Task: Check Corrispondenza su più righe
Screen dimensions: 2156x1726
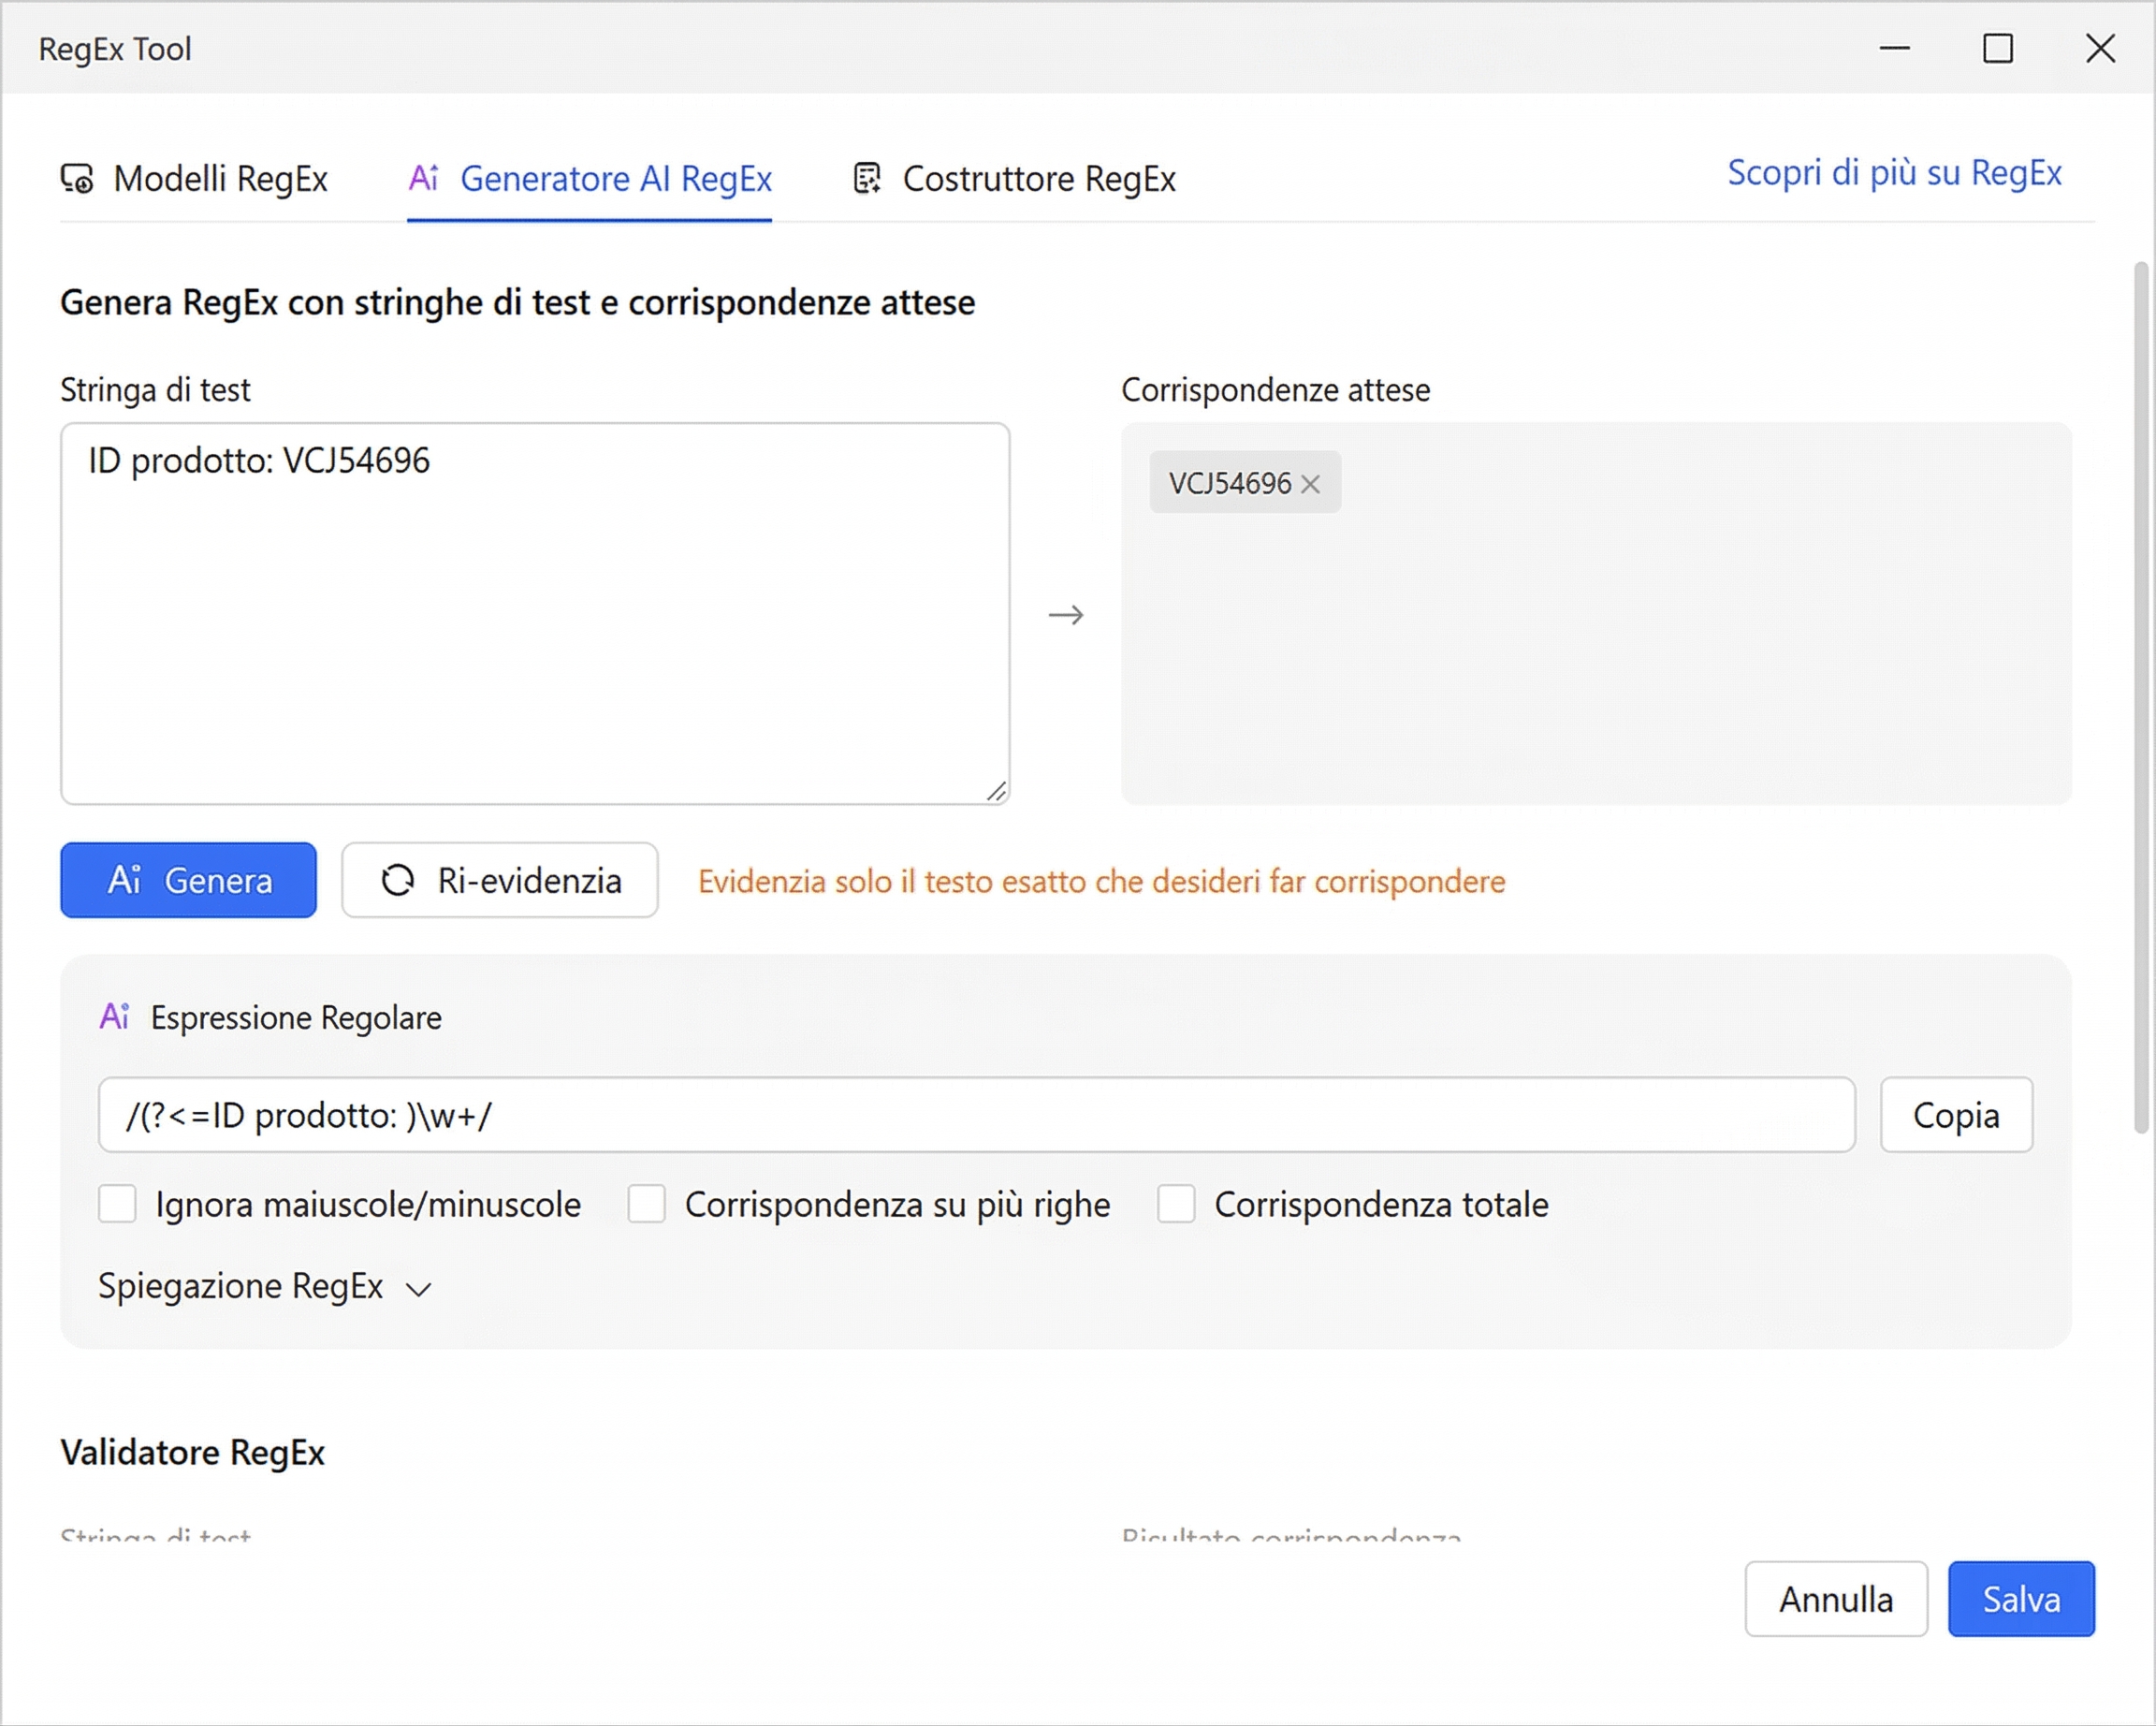Action: [647, 1205]
